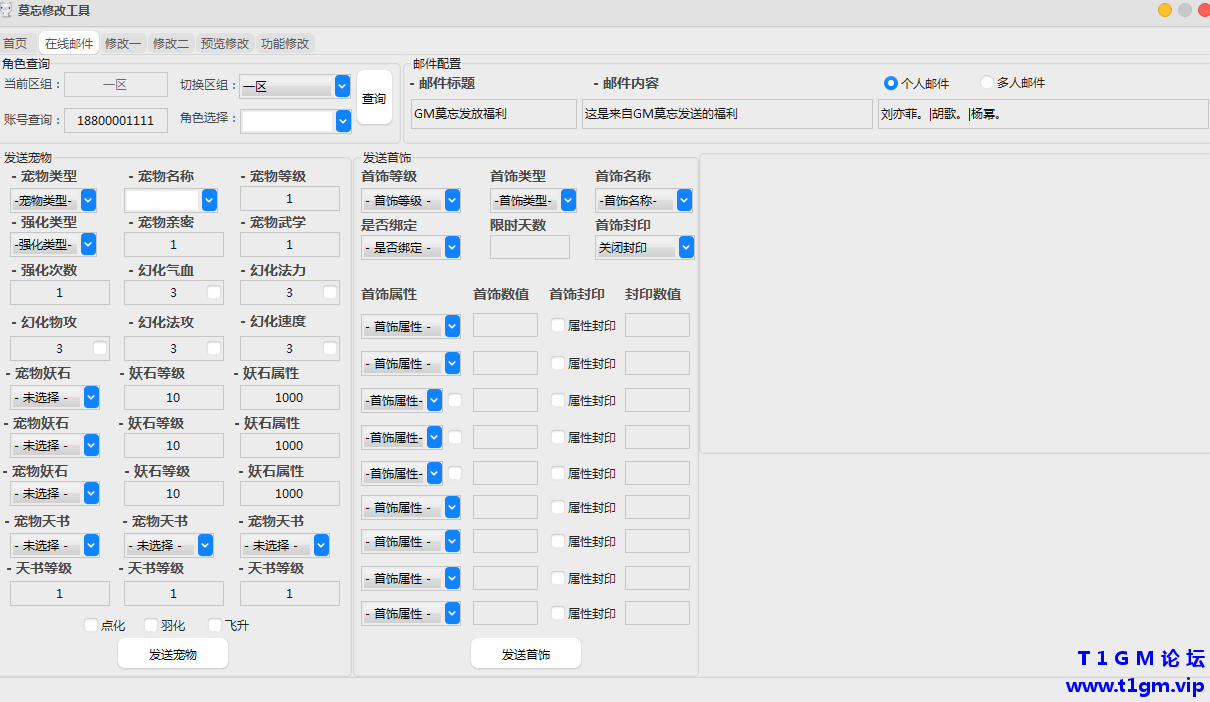Go to the 修改二 tab
Screen dimensions: 1210x702
coord(171,43)
